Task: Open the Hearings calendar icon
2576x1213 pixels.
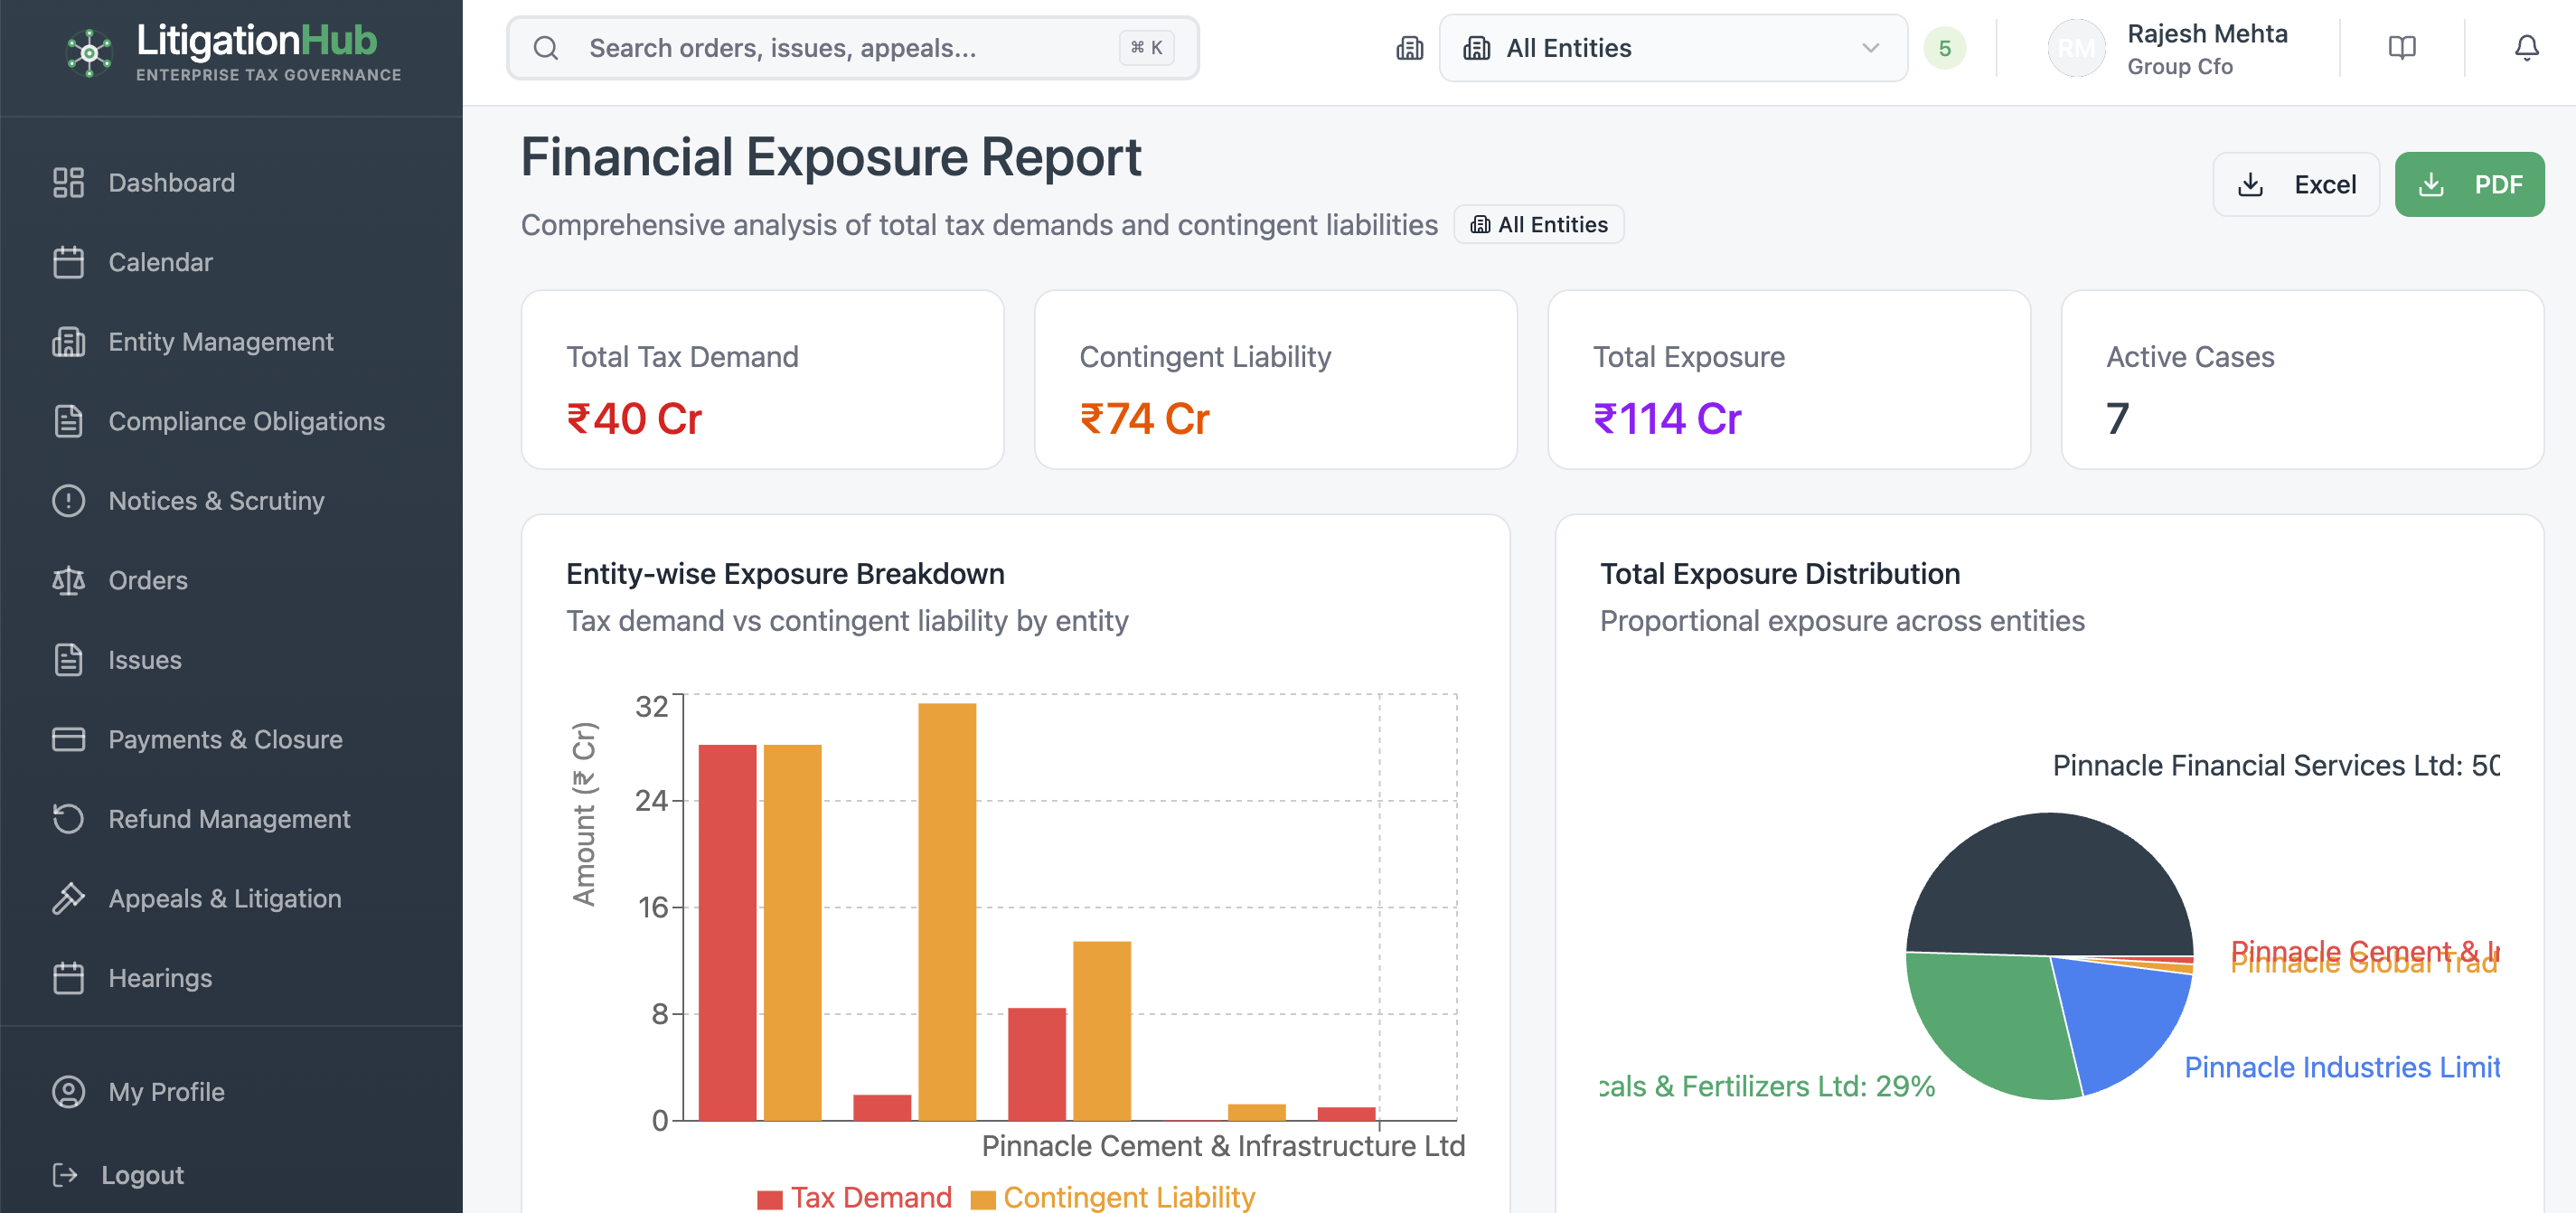Action: point(68,978)
